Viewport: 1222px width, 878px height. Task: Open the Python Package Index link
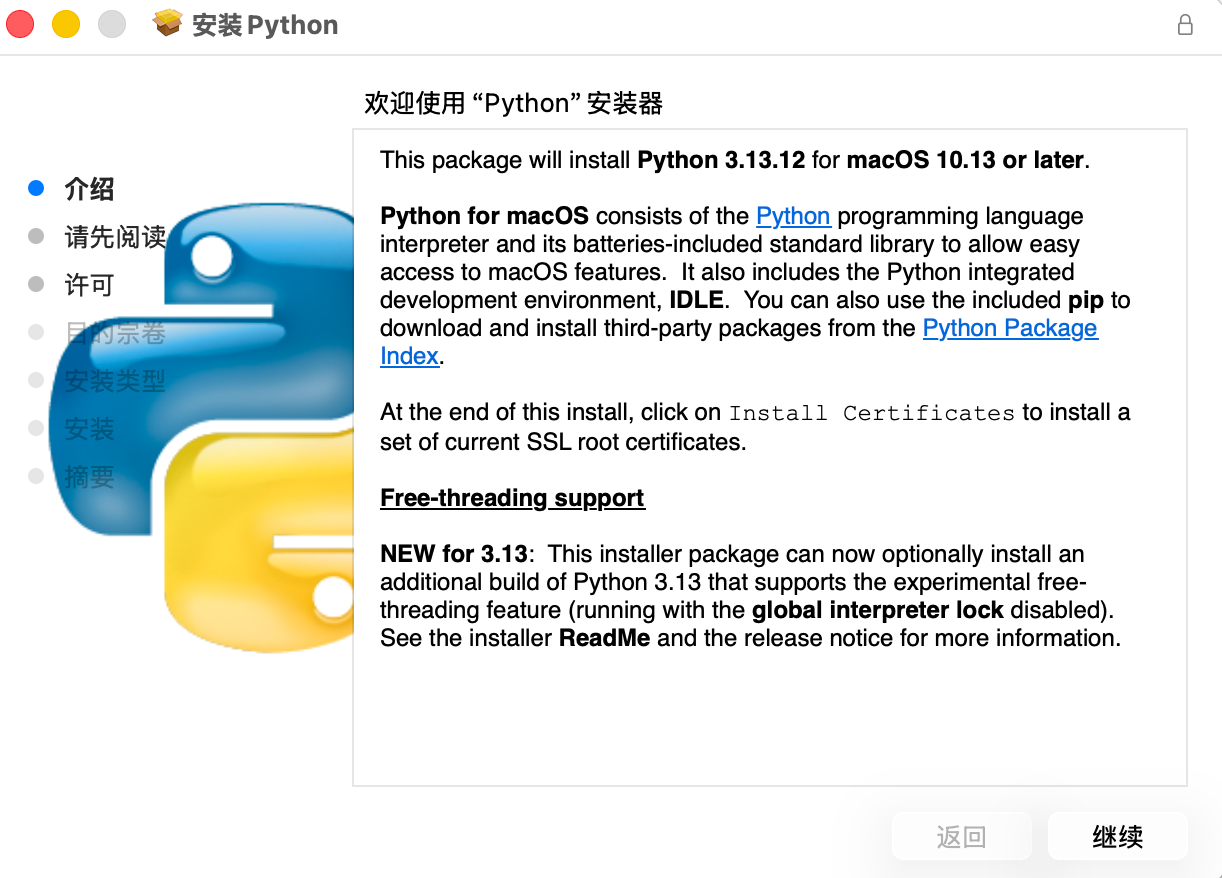1009,328
